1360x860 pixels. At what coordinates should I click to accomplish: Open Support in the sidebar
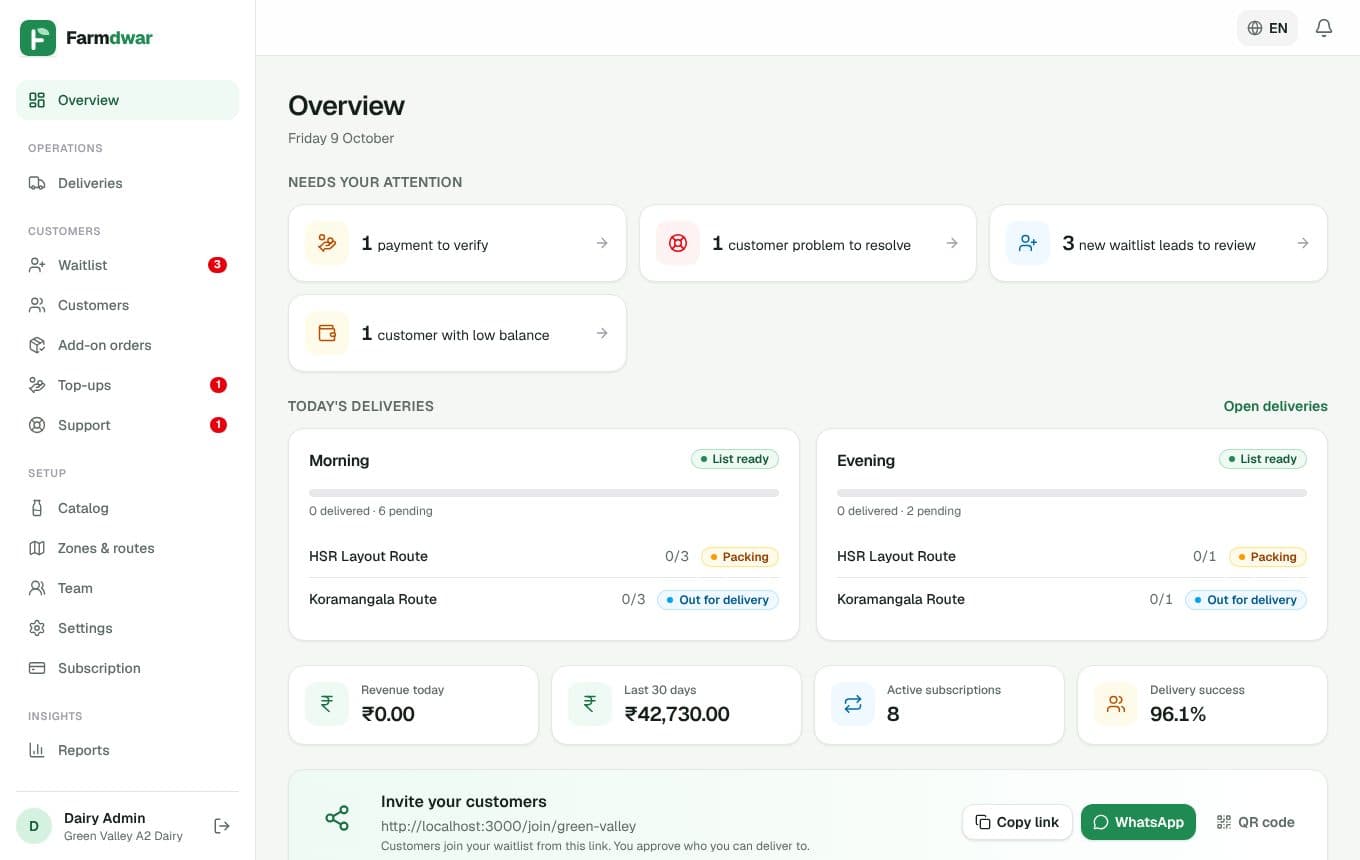128,425
